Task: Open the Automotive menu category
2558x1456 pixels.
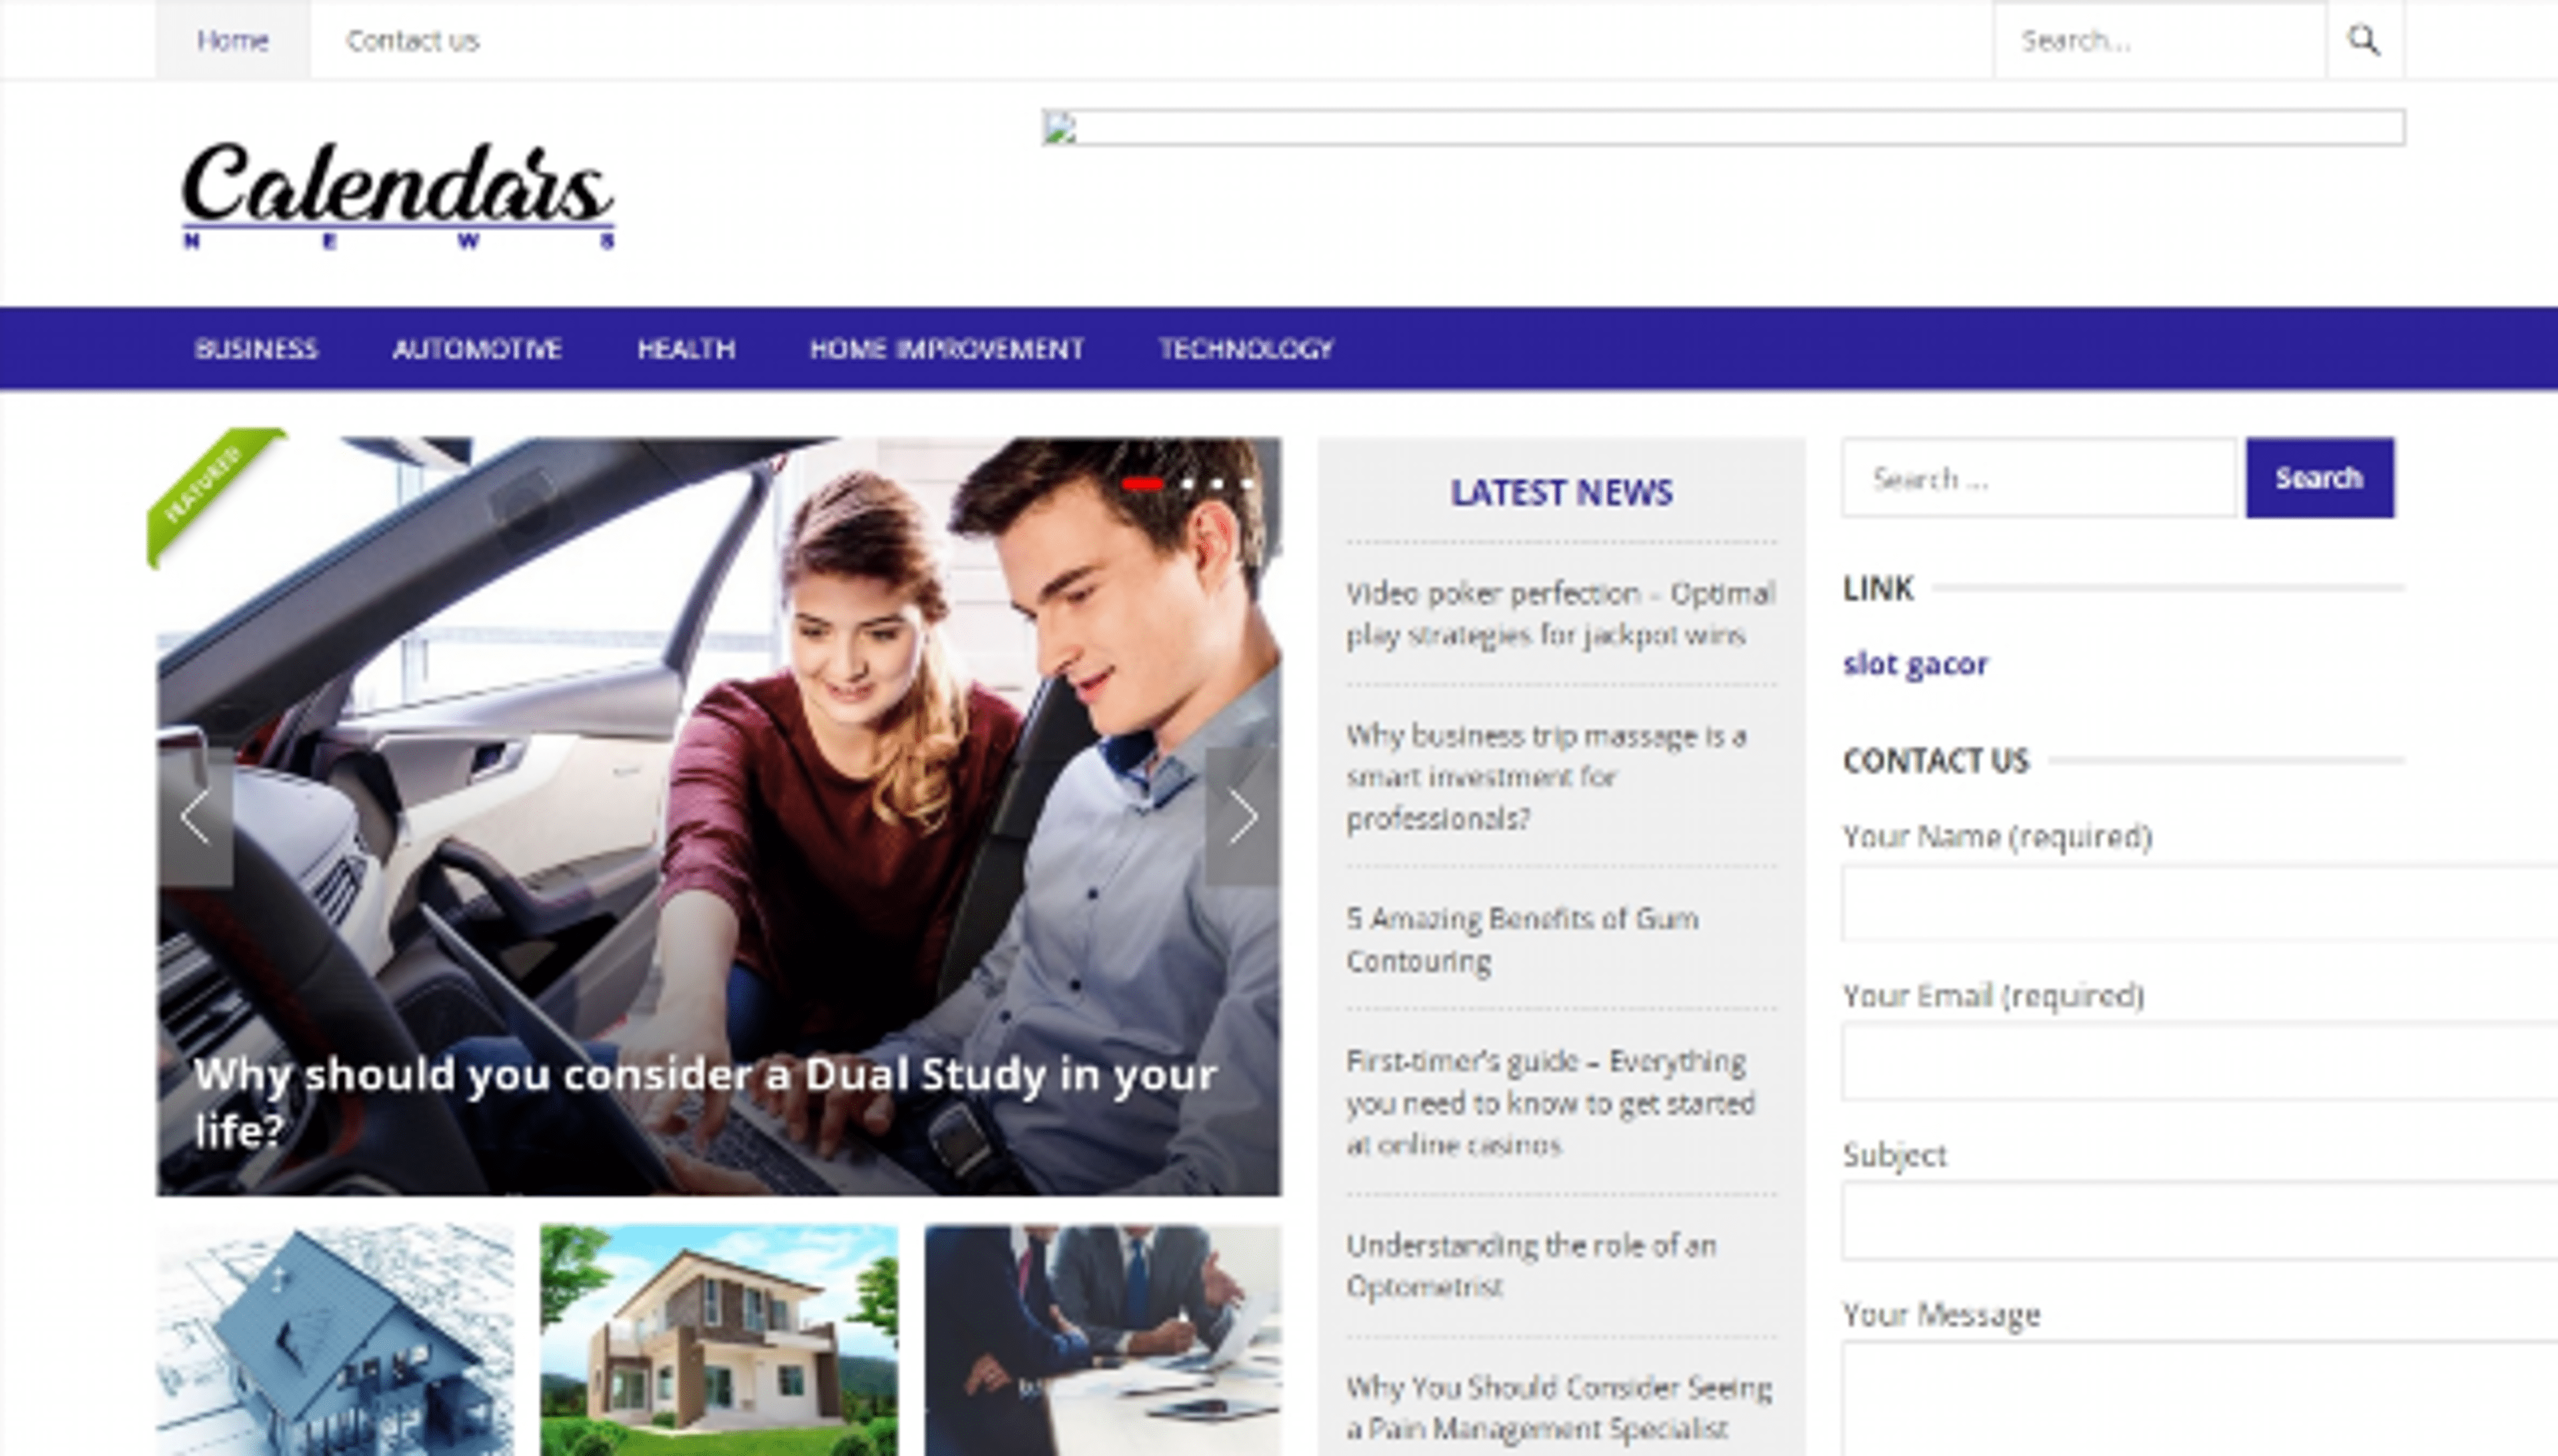Action: 477,348
